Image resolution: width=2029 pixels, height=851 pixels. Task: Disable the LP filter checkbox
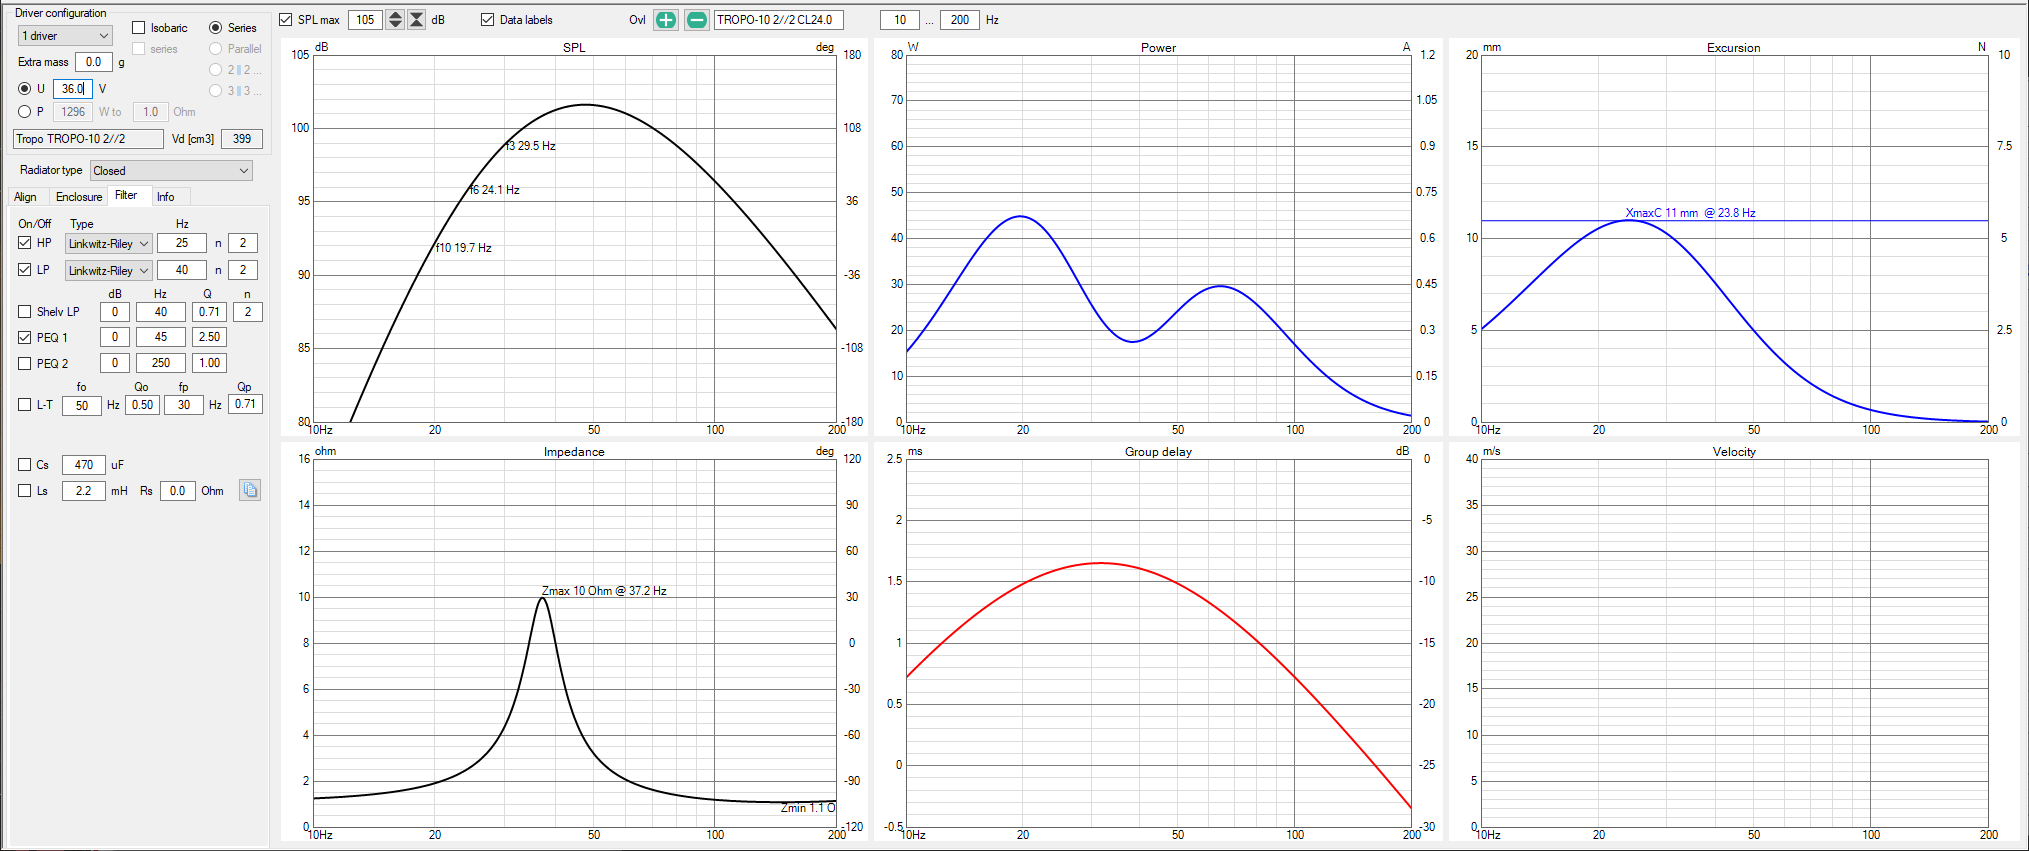click(25, 270)
